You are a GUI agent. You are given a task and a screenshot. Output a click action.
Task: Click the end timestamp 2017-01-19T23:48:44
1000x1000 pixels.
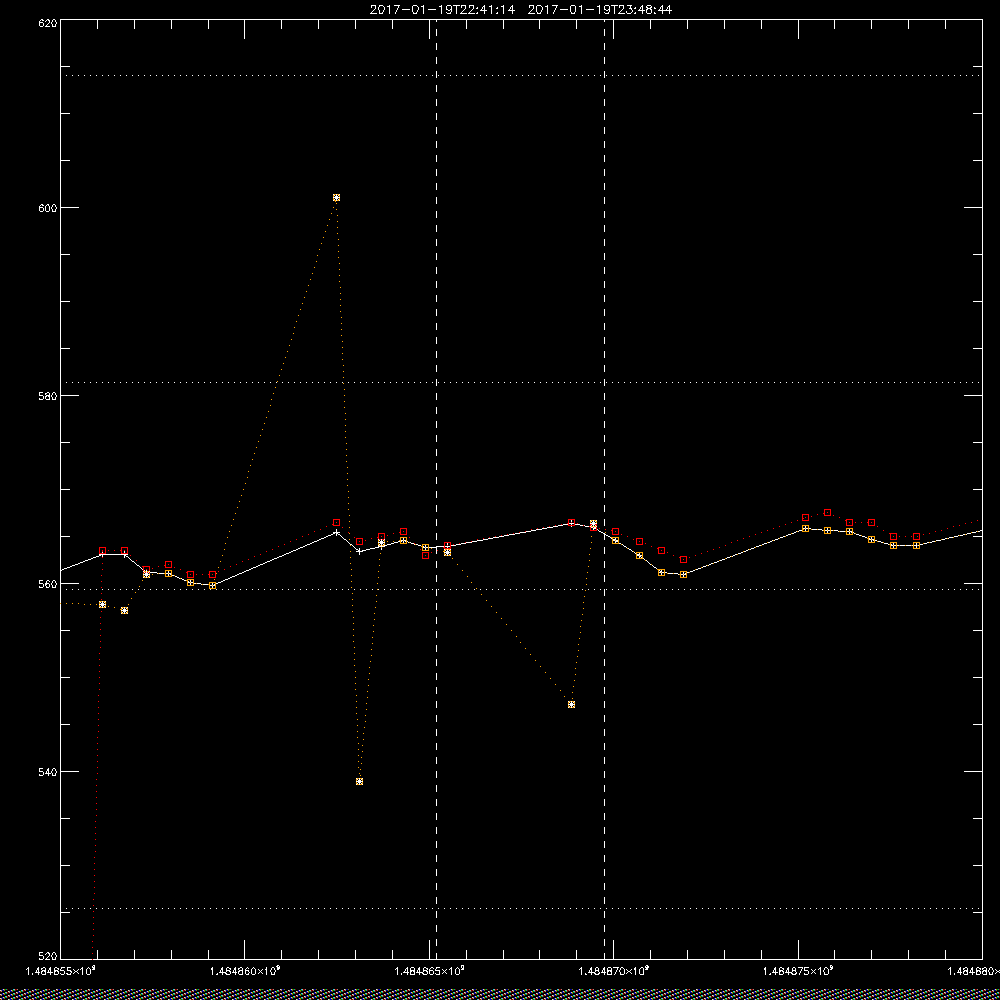[x=599, y=10]
